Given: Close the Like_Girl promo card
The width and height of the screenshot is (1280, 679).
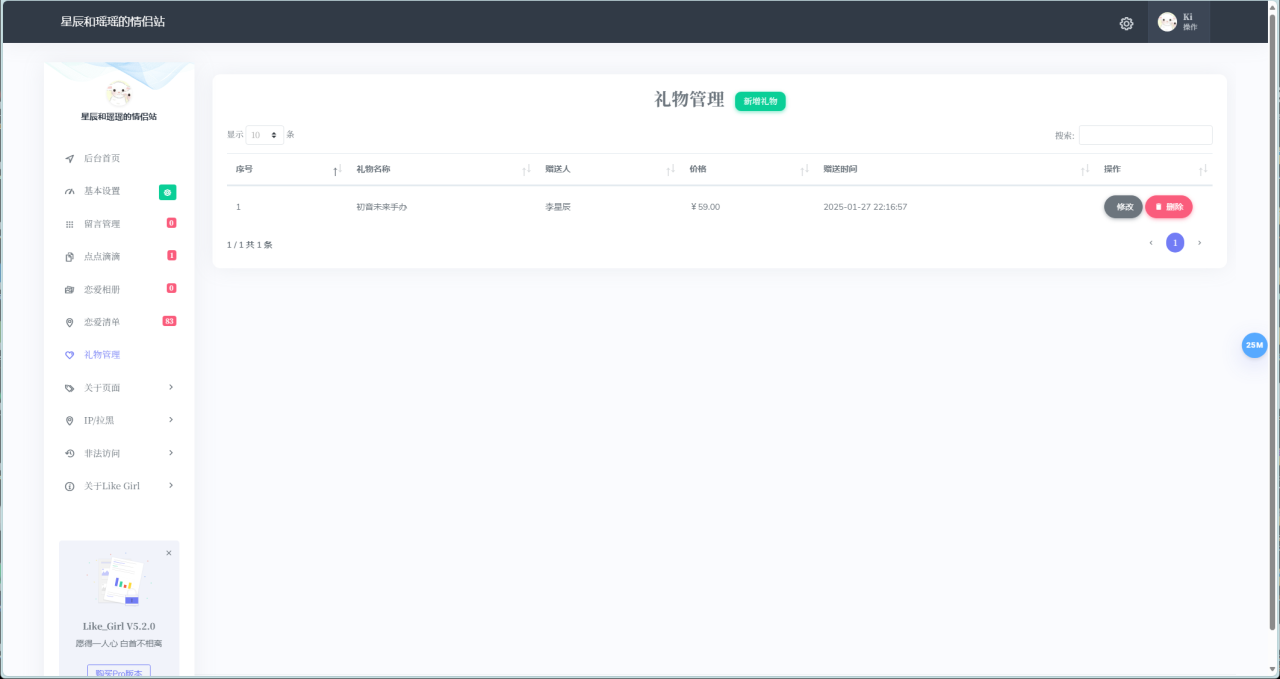Looking at the screenshot, I should (168, 553).
